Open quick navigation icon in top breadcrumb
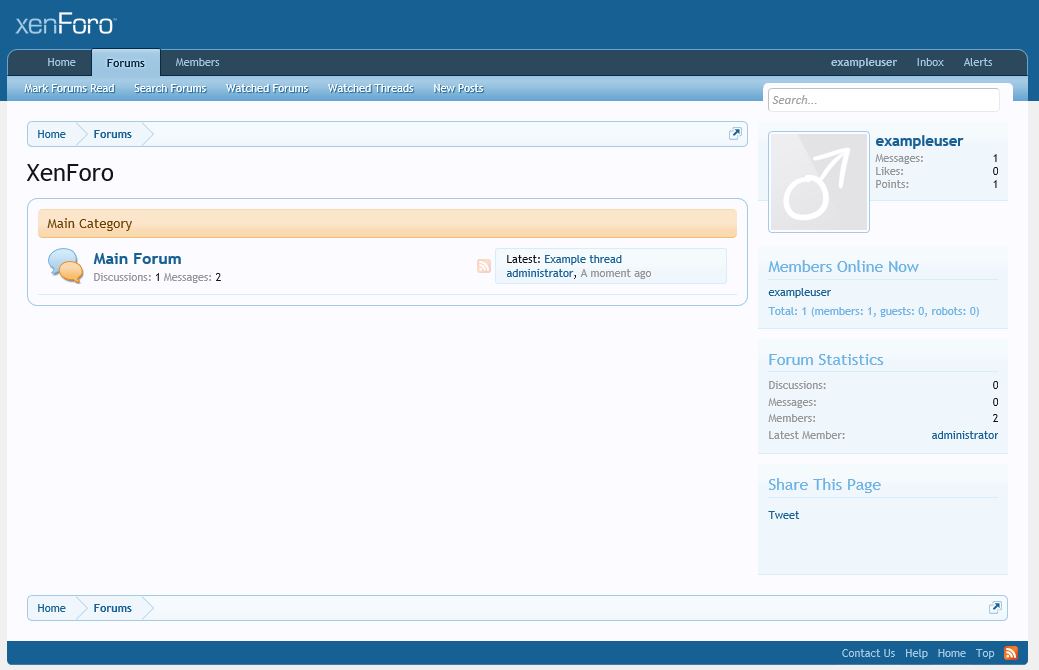 [735, 134]
